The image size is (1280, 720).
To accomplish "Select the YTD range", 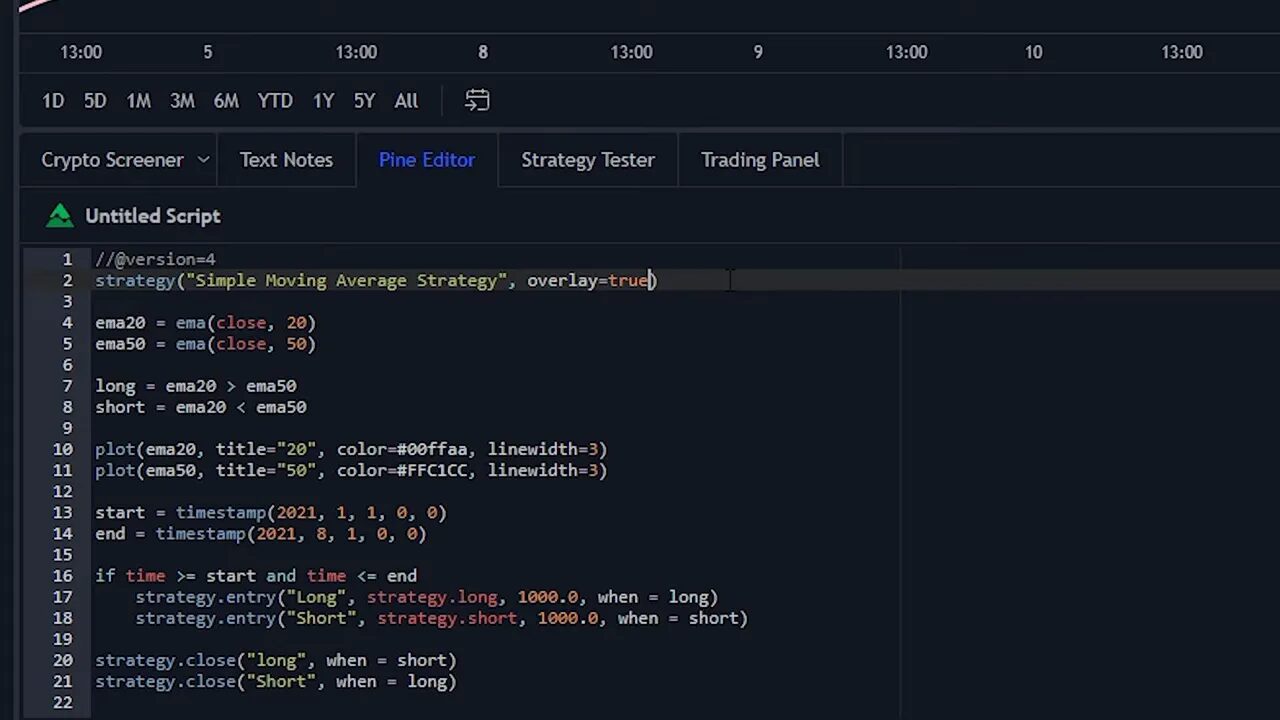I will click(x=274, y=100).
